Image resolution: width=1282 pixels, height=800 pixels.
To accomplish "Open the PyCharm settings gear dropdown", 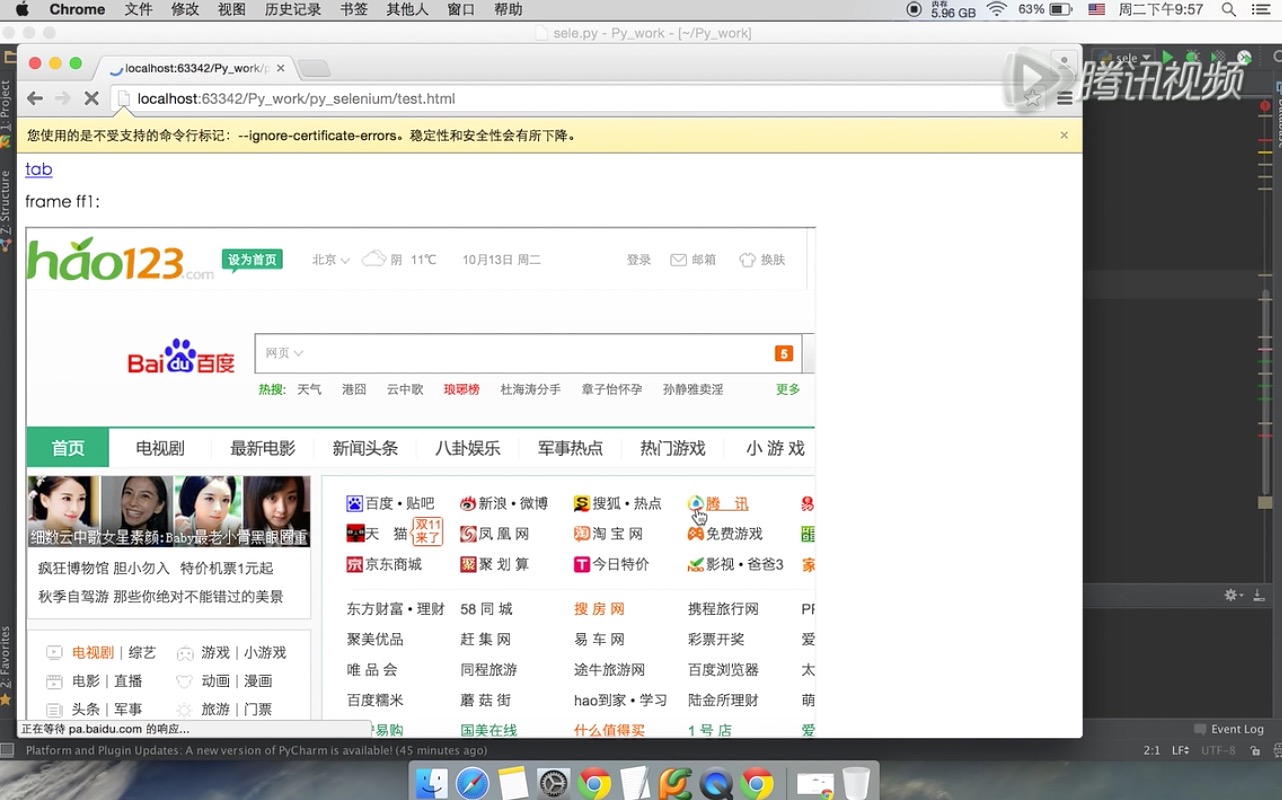I will pyautogui.click(x=1234, y=595).
